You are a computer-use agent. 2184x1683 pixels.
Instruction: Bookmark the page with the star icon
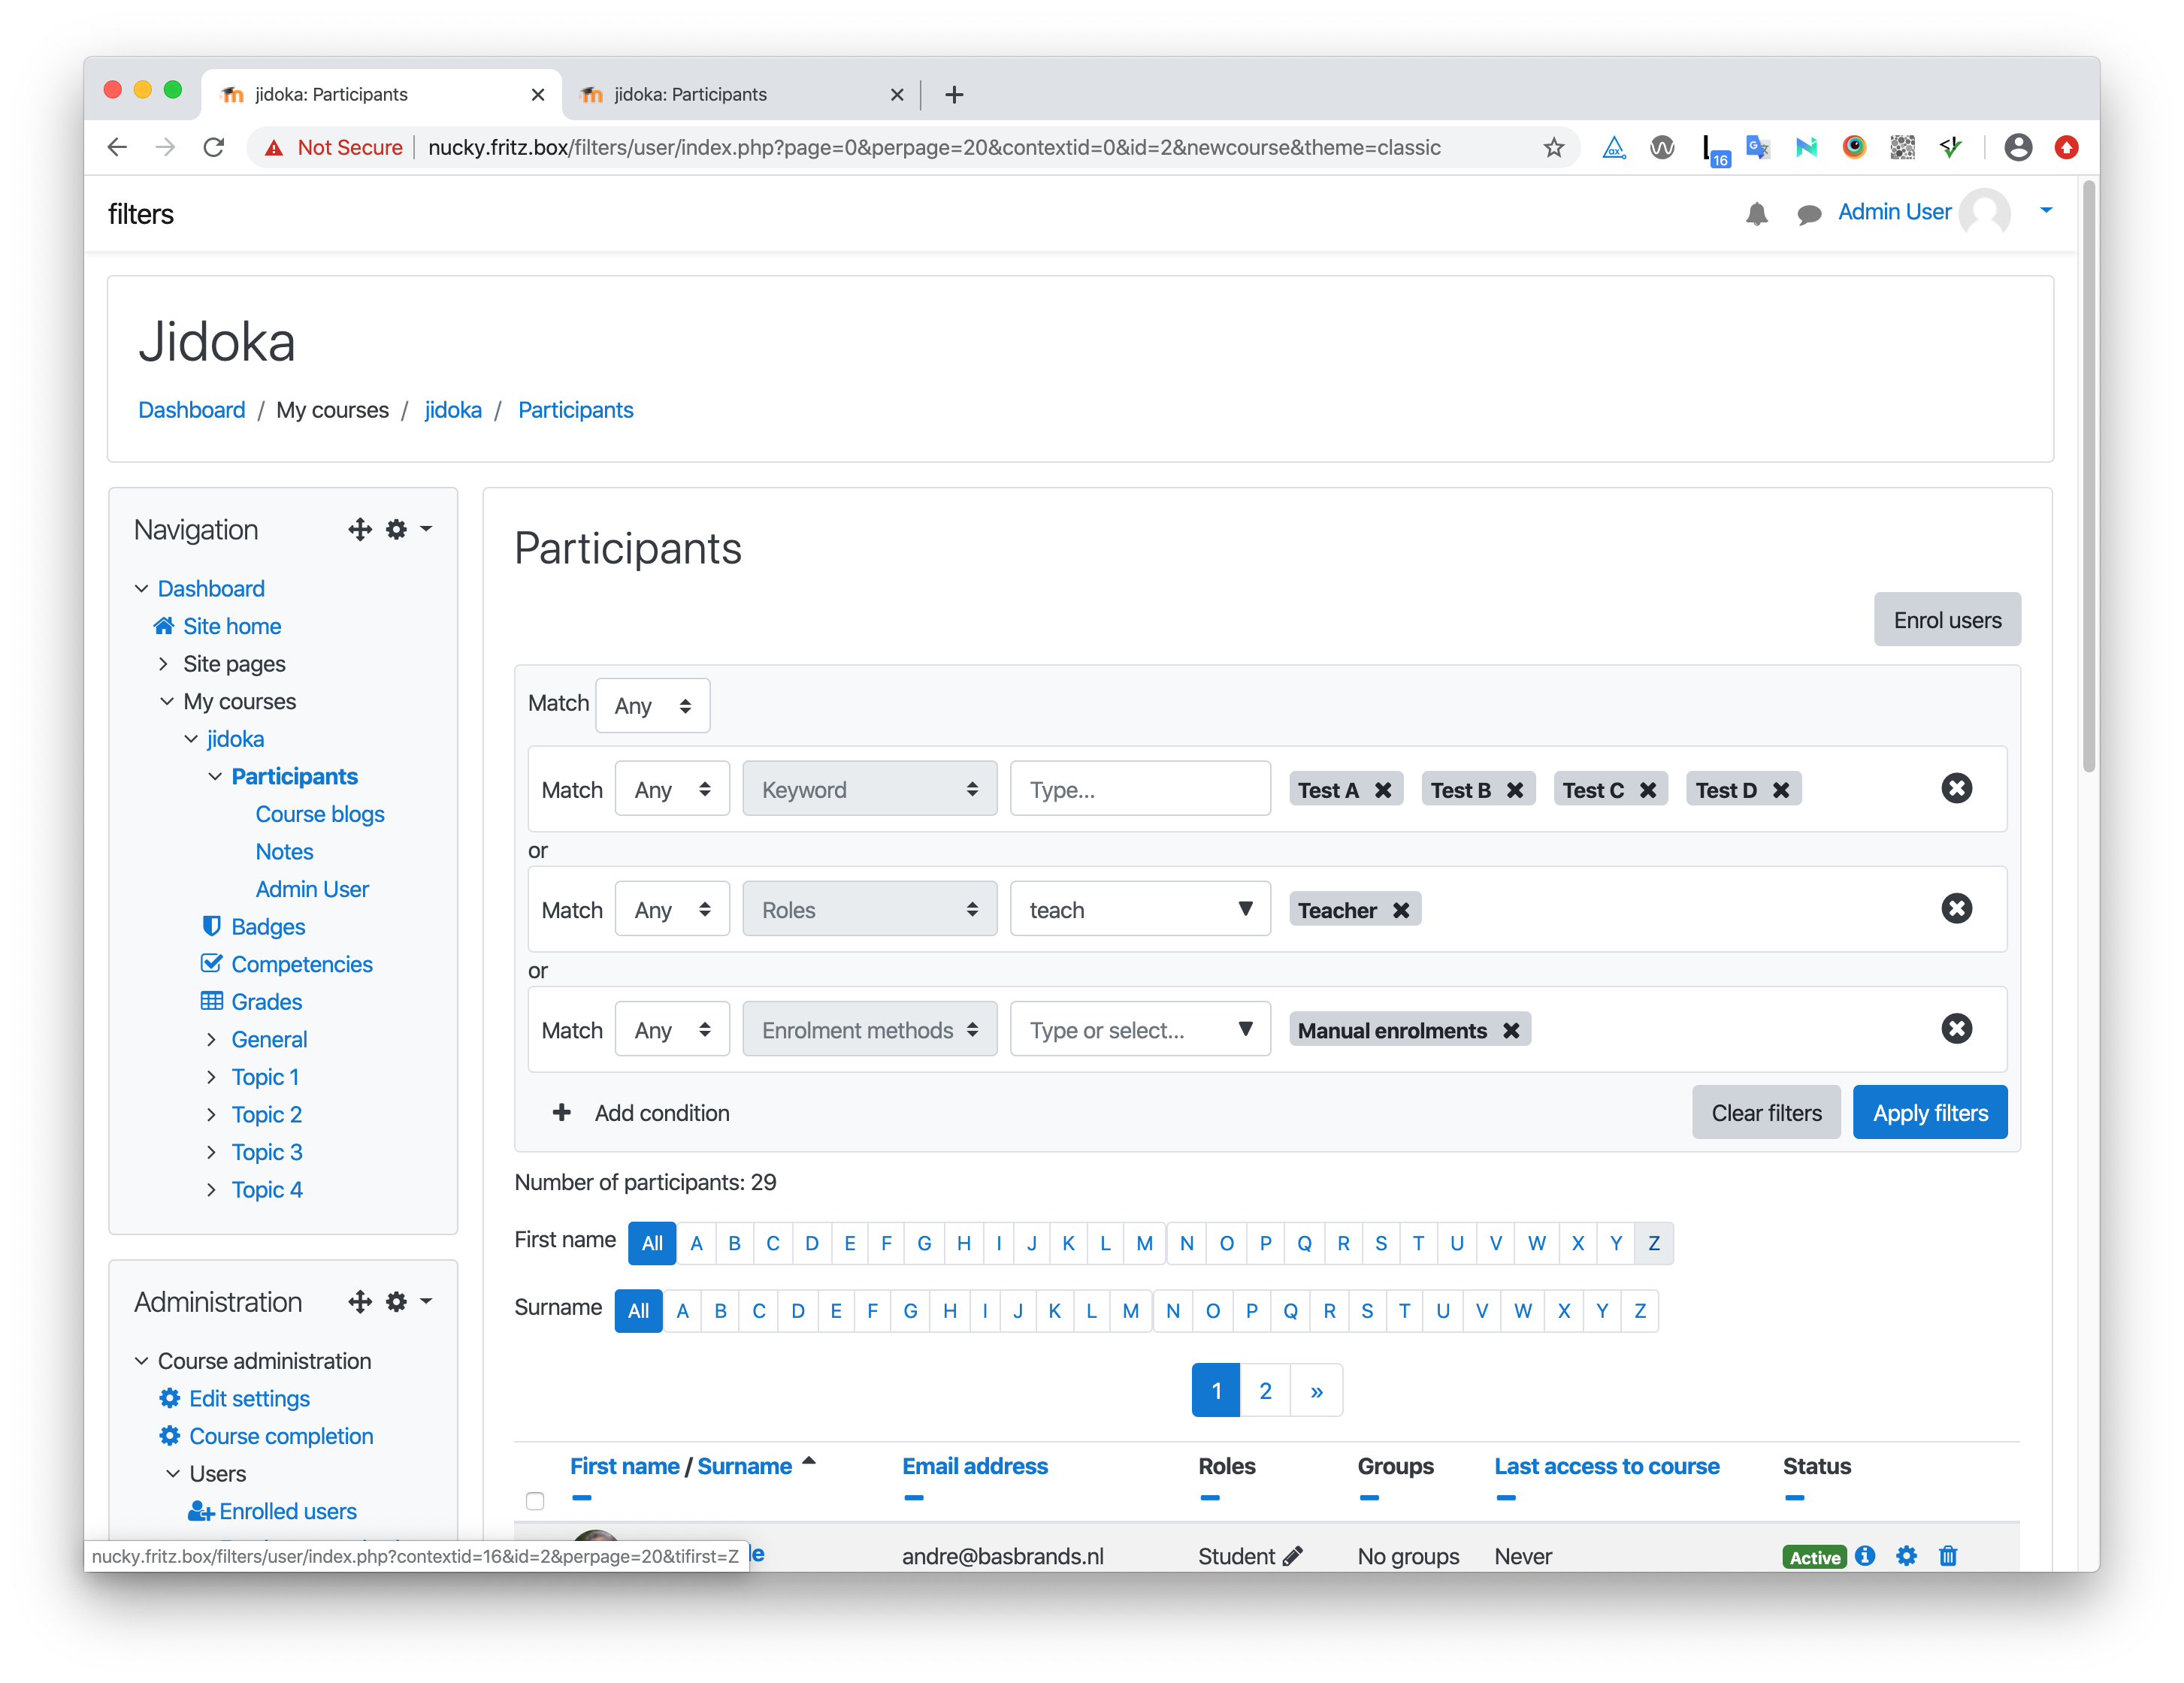(x=1553, y=148)
